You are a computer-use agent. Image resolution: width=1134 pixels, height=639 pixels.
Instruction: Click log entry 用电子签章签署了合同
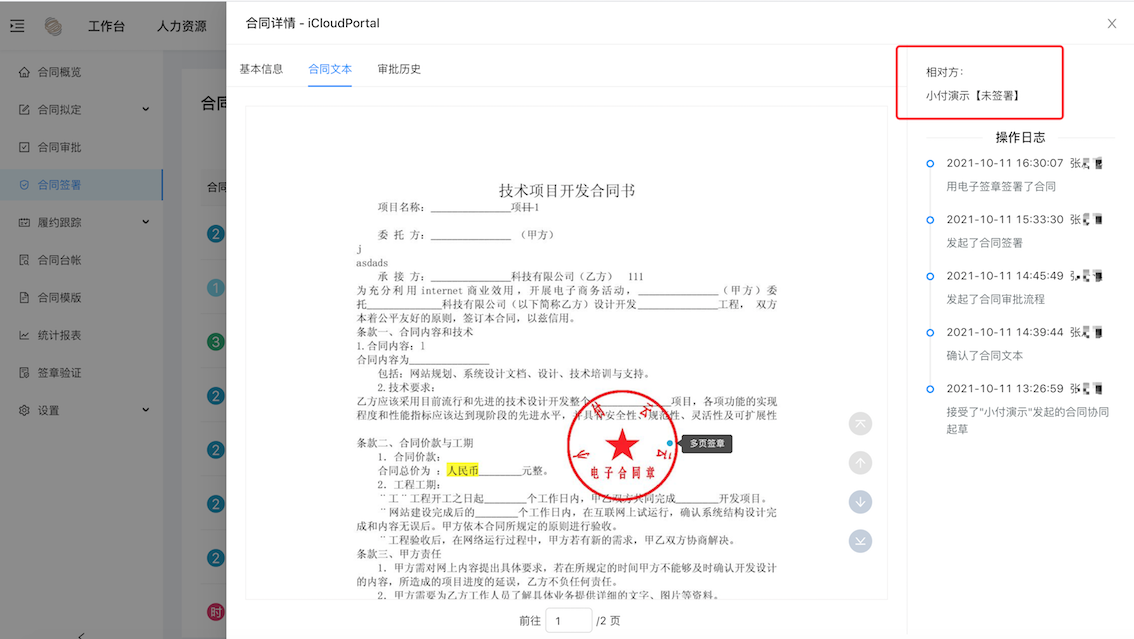(1001, 186)
